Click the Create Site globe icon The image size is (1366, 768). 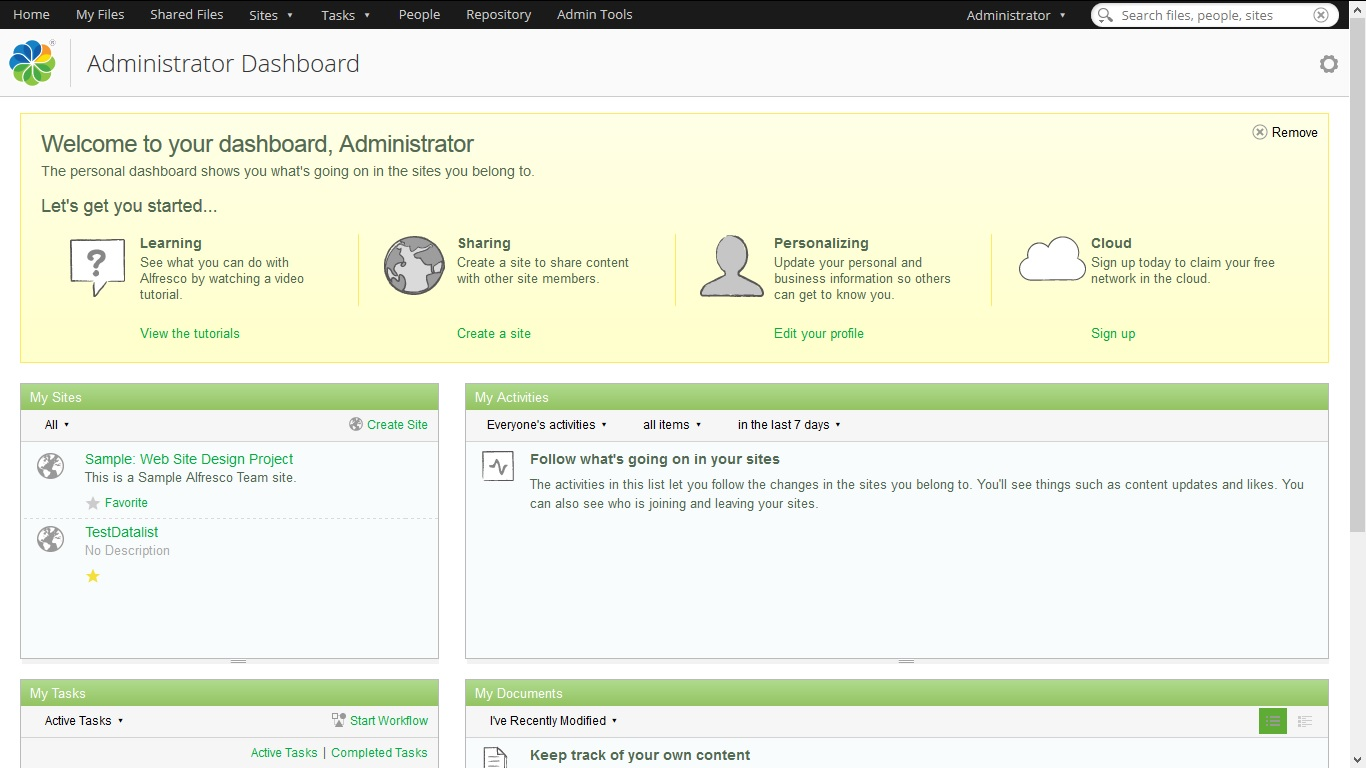pyautogui.click(x=356, y=424)
